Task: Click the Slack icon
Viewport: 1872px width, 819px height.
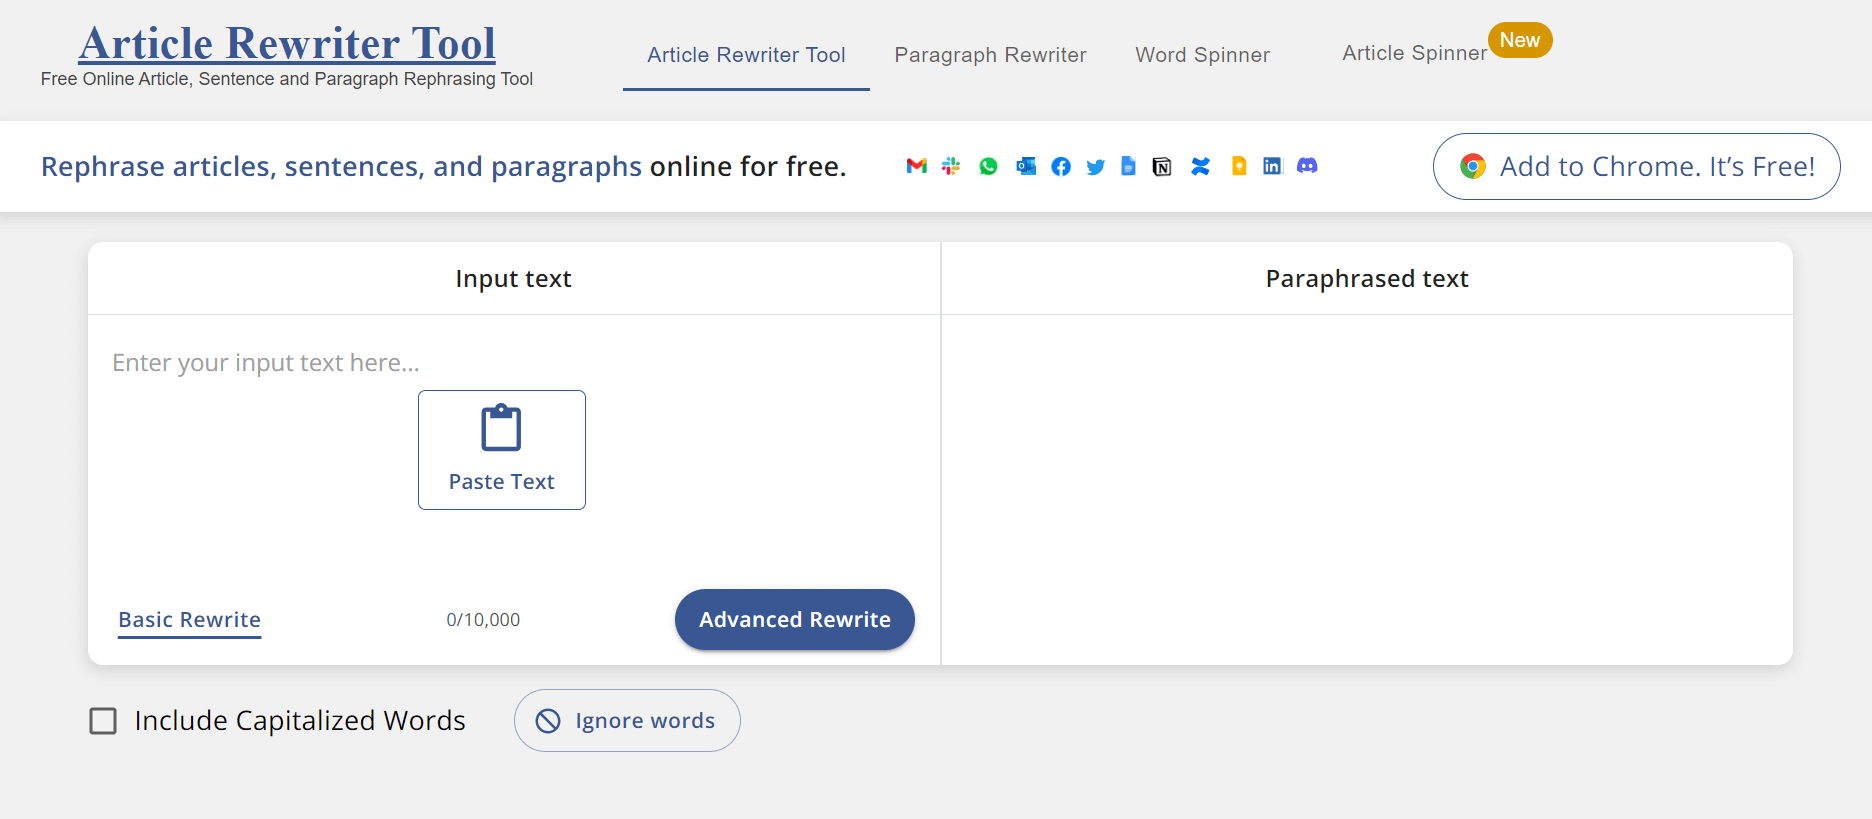Action: tap(951, 166)
